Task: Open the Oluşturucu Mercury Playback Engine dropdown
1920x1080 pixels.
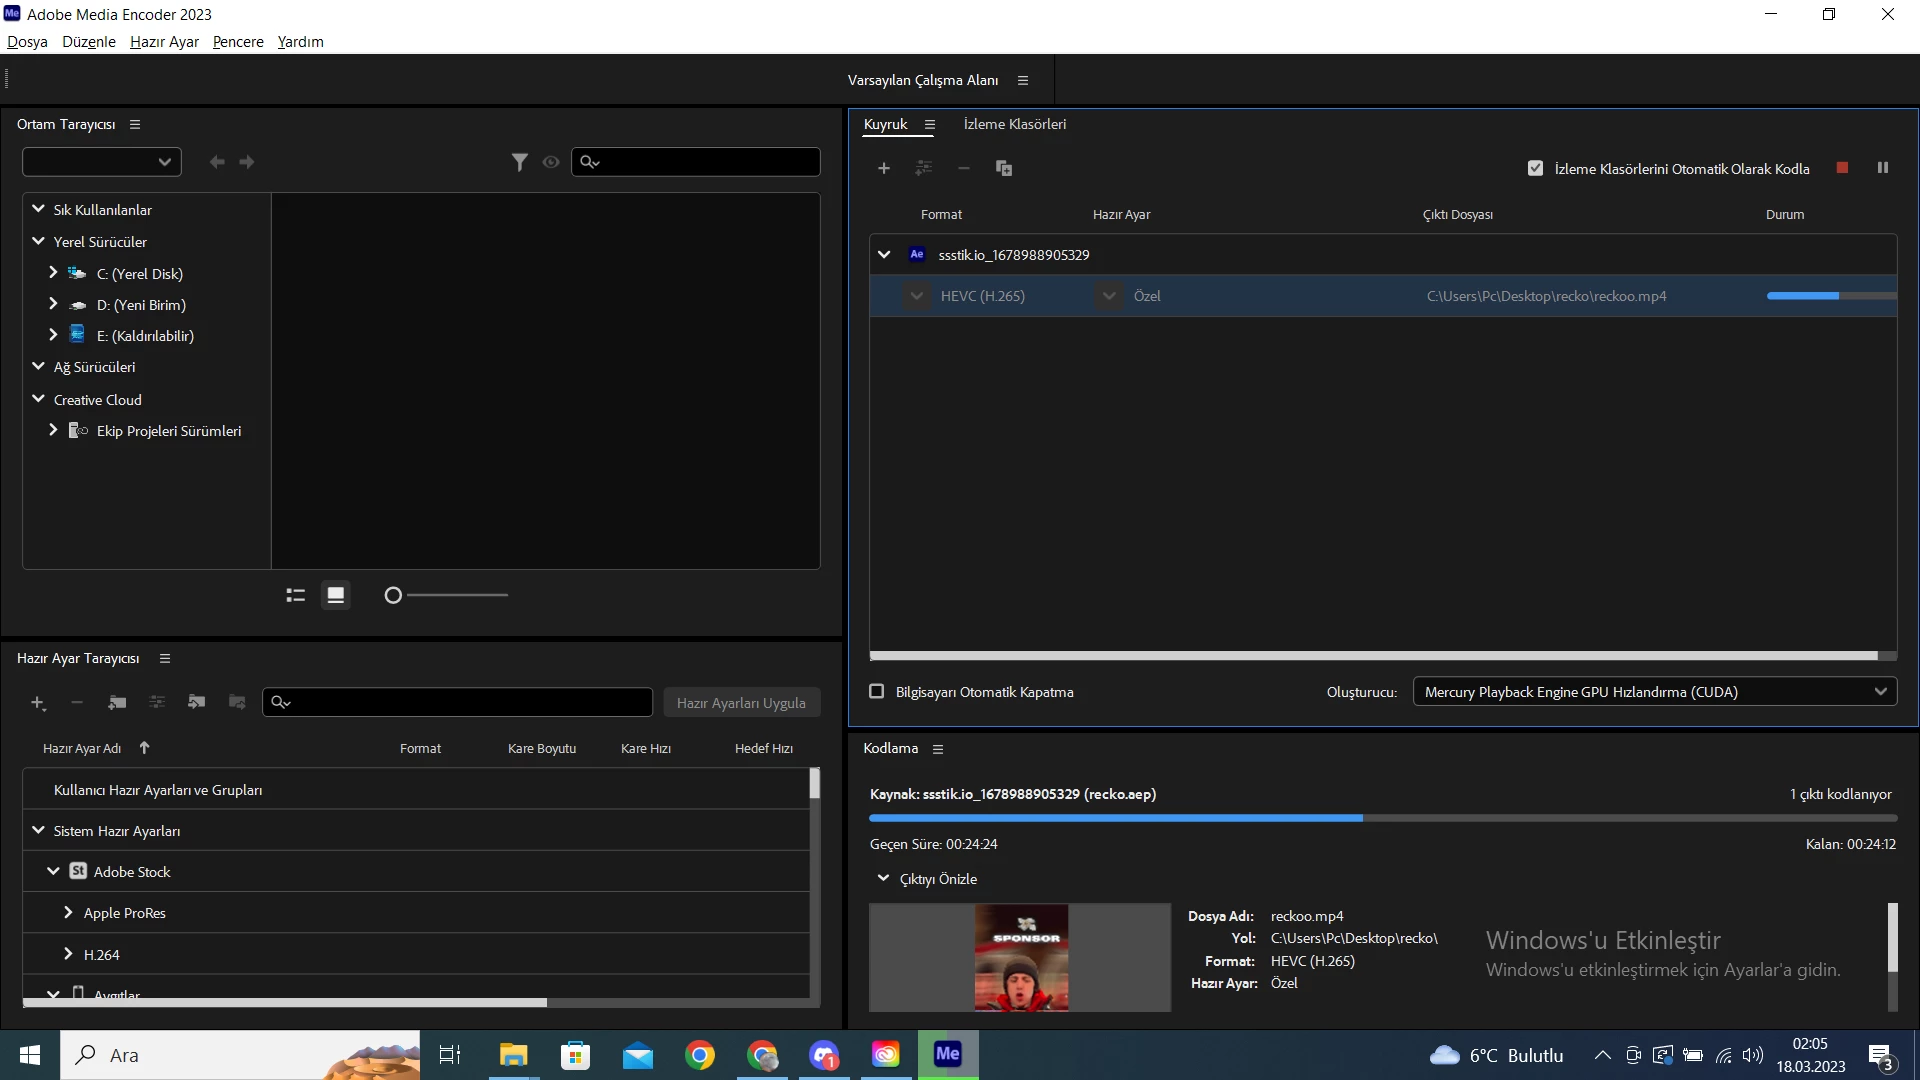Action: click(1654, 691)
